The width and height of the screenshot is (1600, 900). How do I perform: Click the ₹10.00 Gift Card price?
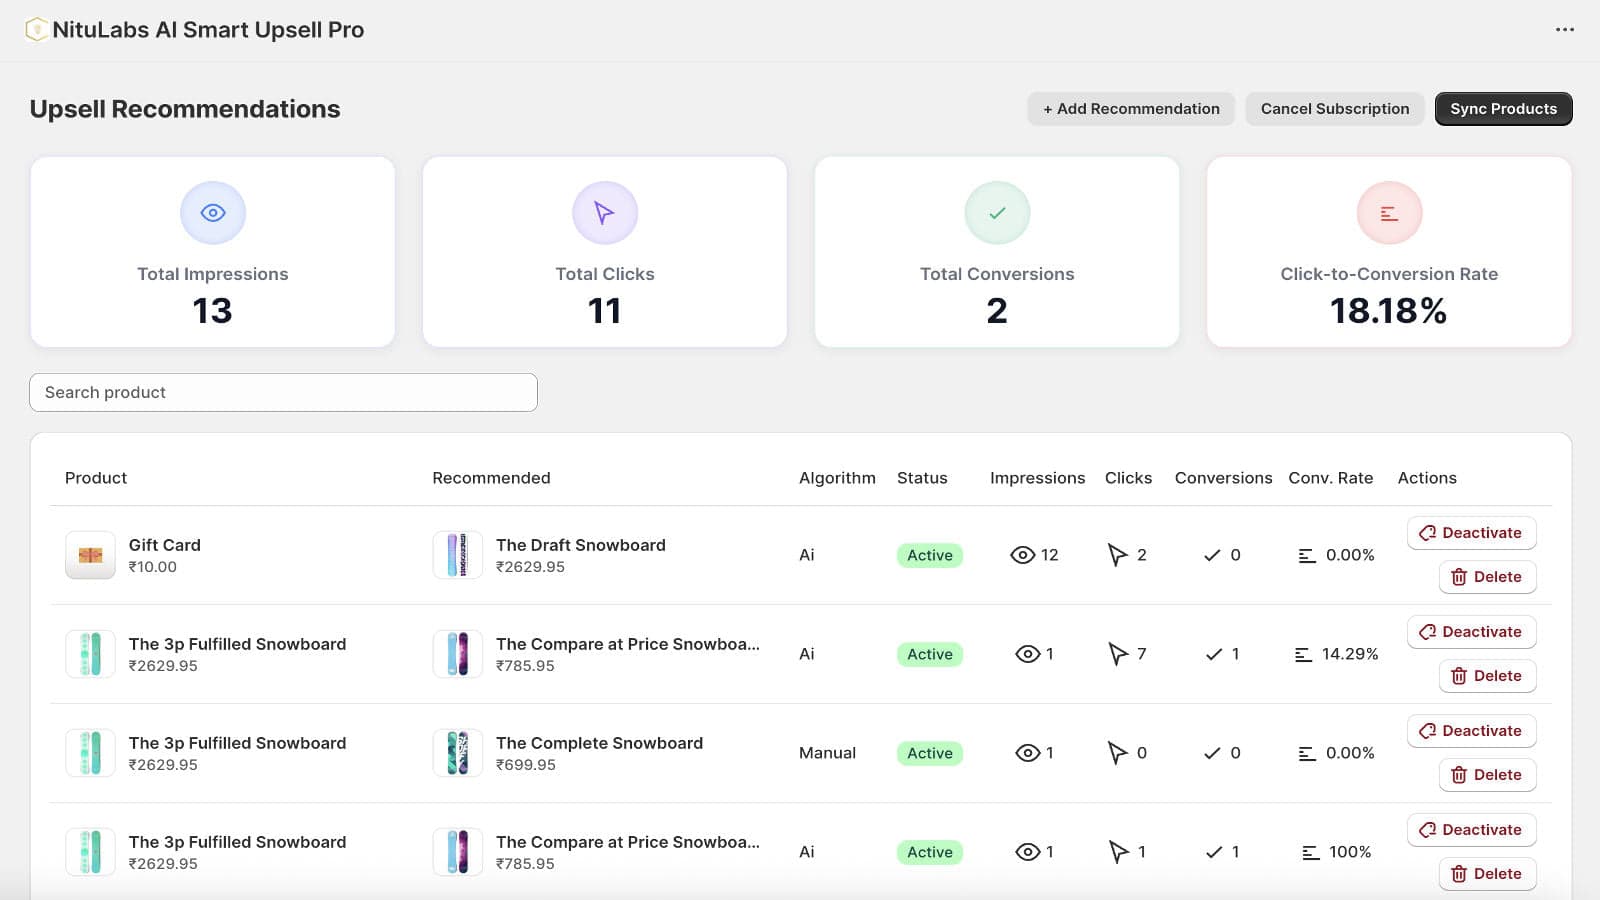[153, 567]
